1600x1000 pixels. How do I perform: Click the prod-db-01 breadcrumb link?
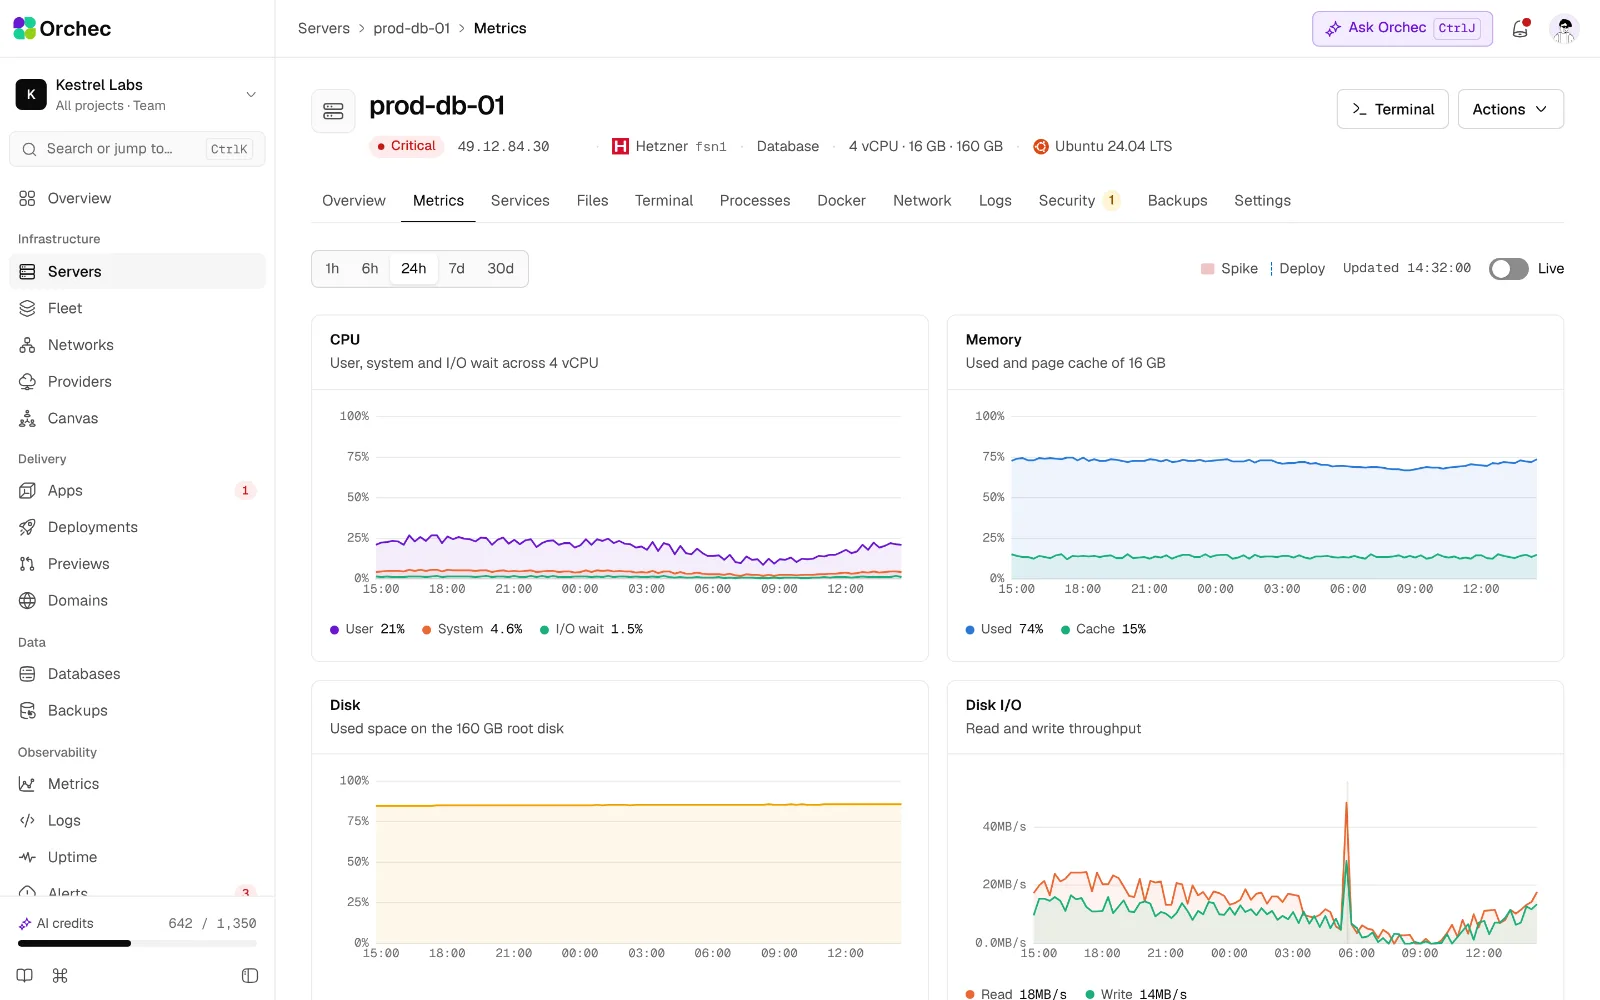point(412,28)
